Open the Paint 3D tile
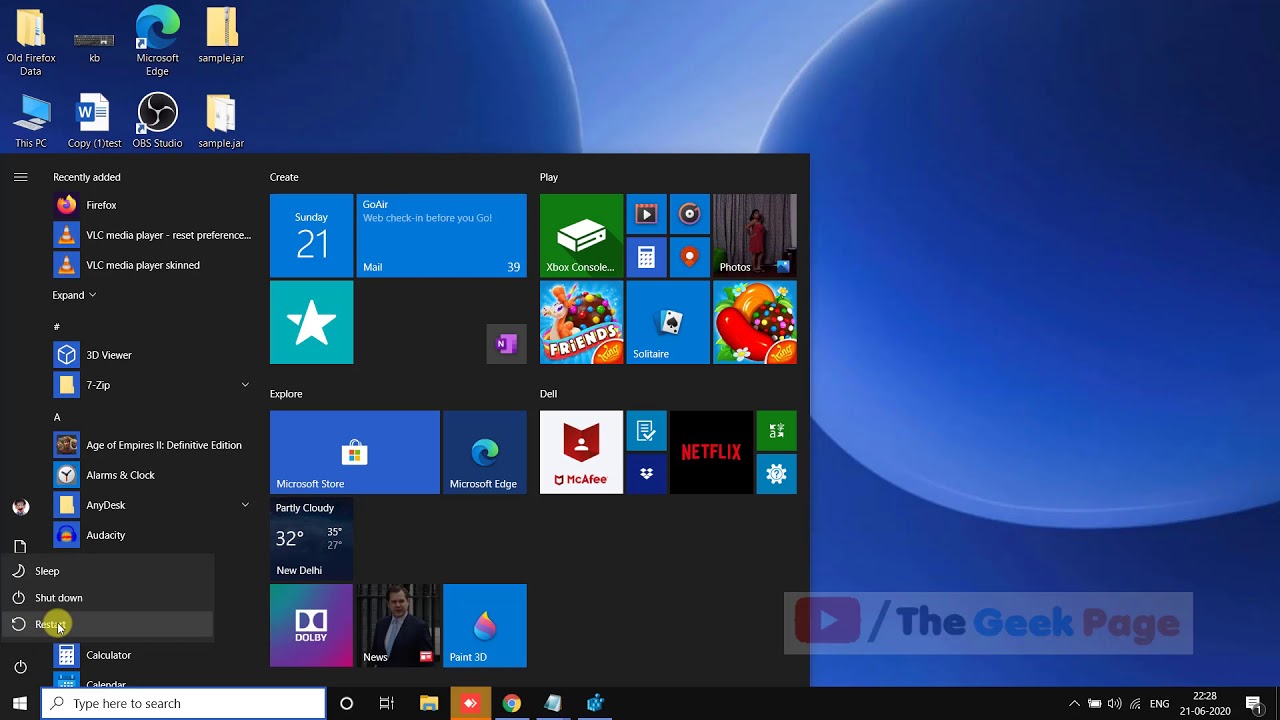The height and width of the screenshot is (720, 1280). click(484, 625)
